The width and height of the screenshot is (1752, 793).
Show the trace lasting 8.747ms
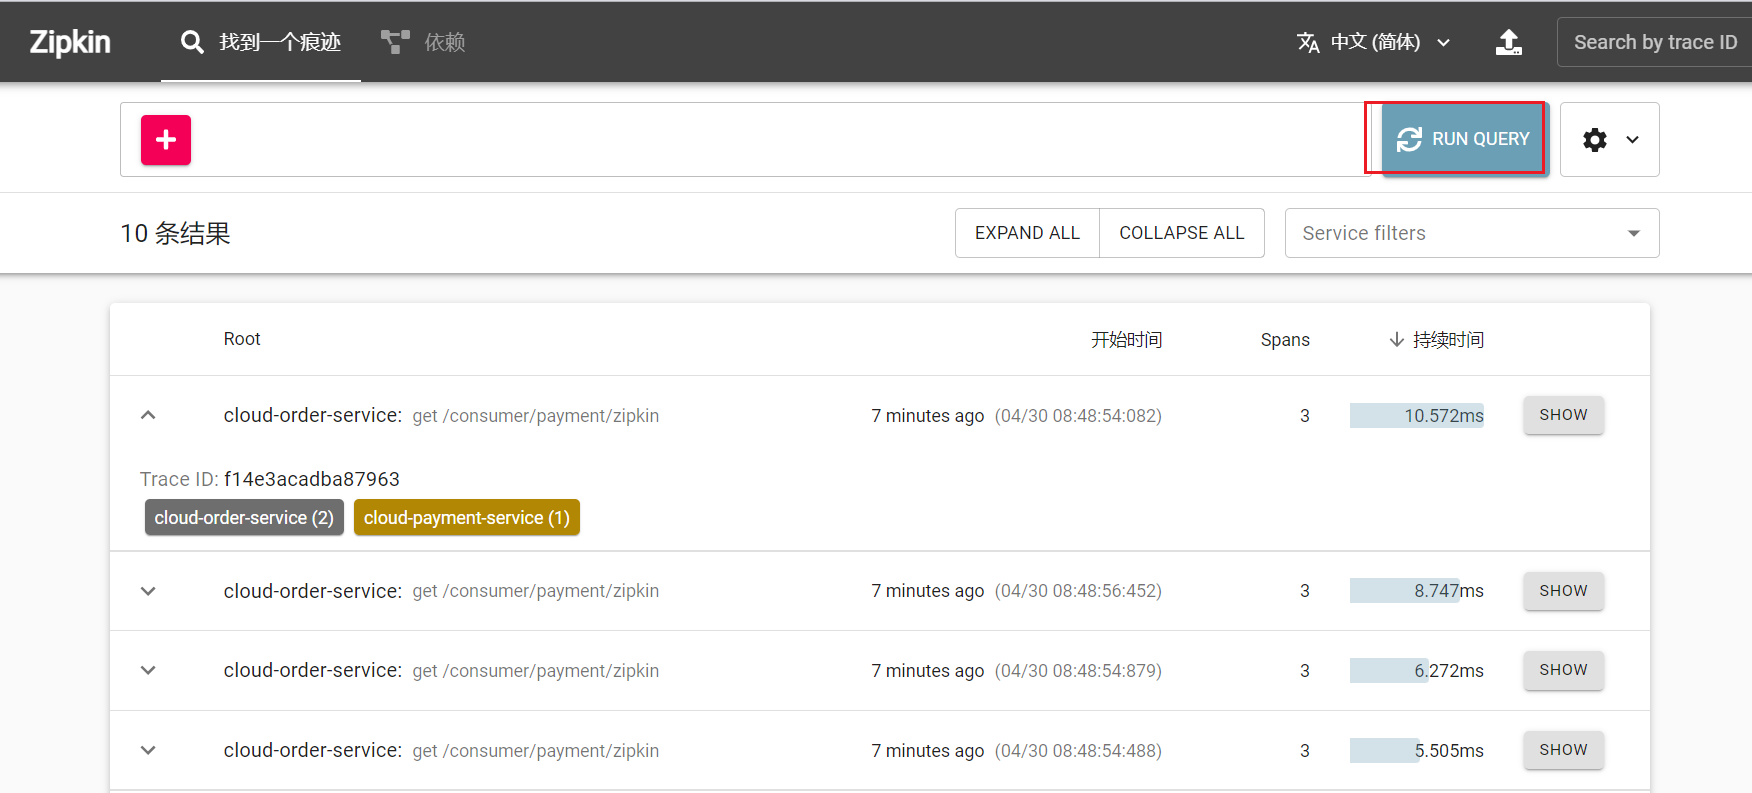[x=1564, y=591]
